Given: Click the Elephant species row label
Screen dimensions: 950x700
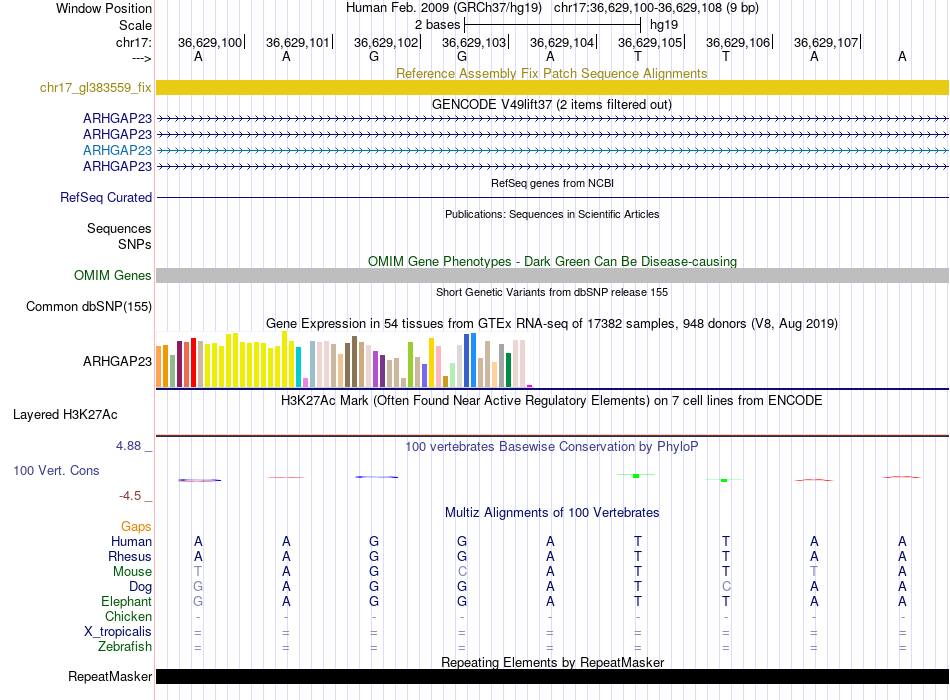Looking at the screenshot, I should click(x=126, y=602).
